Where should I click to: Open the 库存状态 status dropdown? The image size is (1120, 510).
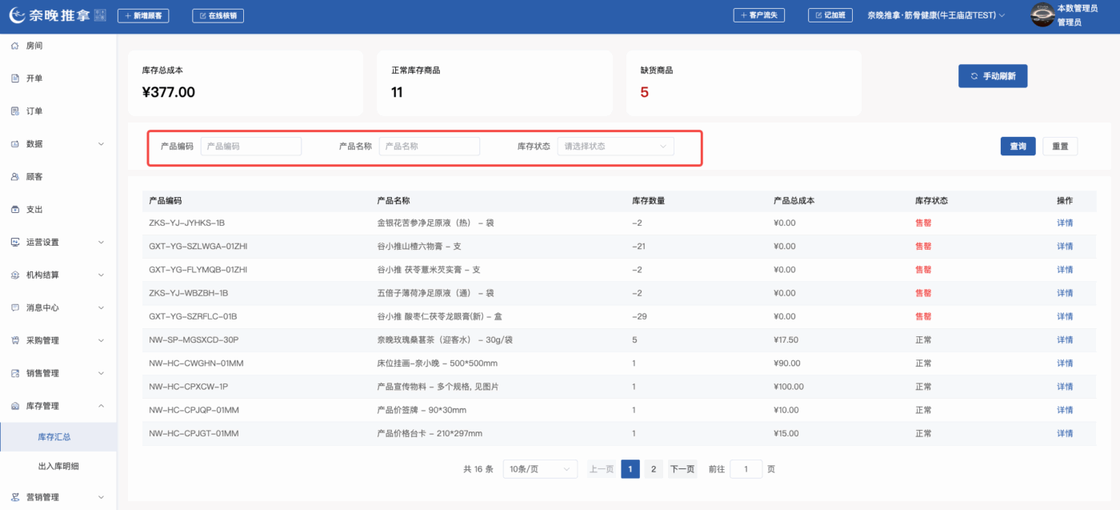(615, 146)
